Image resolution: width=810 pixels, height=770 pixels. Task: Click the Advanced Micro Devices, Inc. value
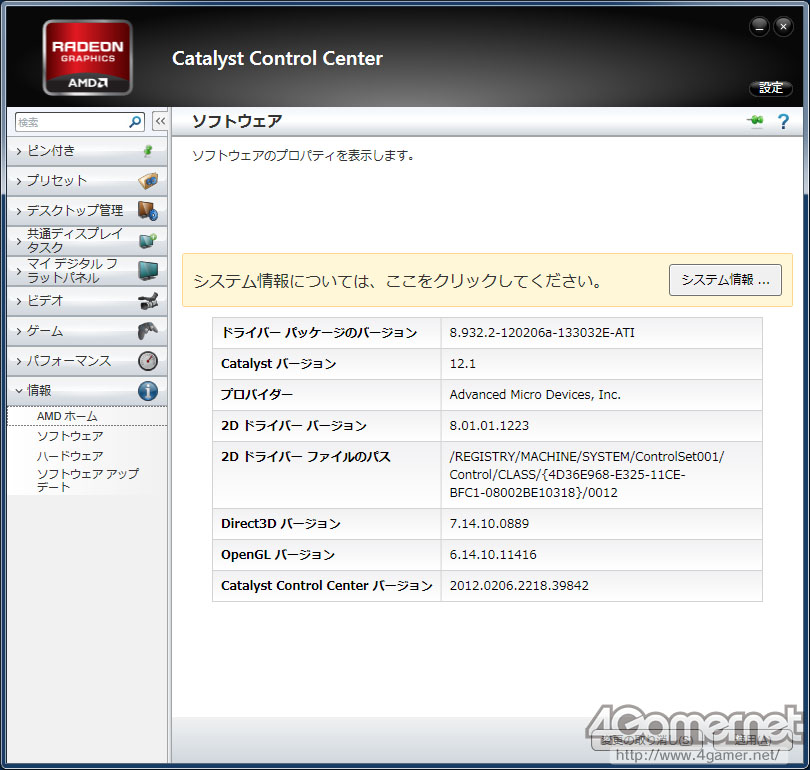point(535,395)
